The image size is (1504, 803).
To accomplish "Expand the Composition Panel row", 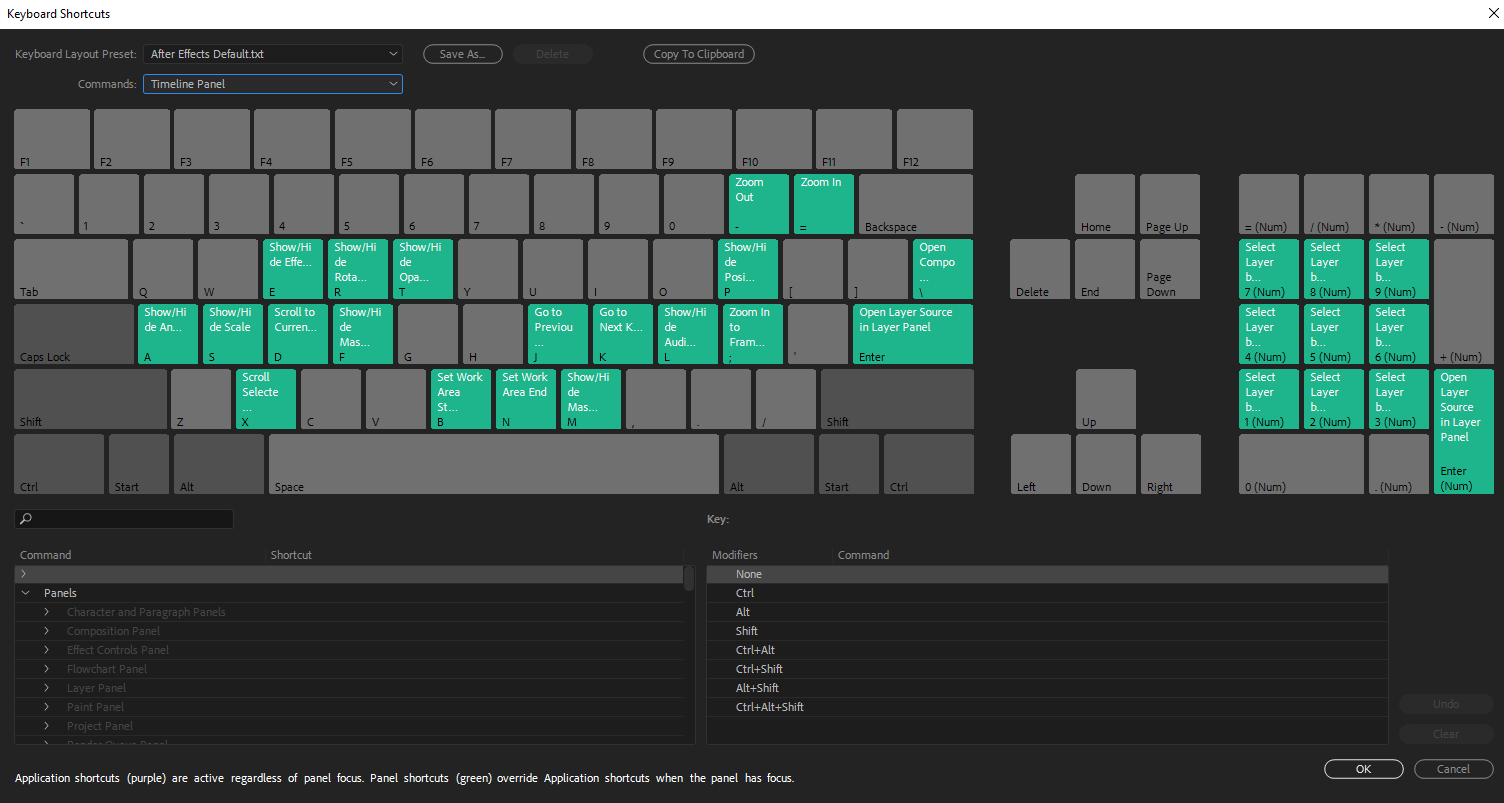I will tap(46, 631).
